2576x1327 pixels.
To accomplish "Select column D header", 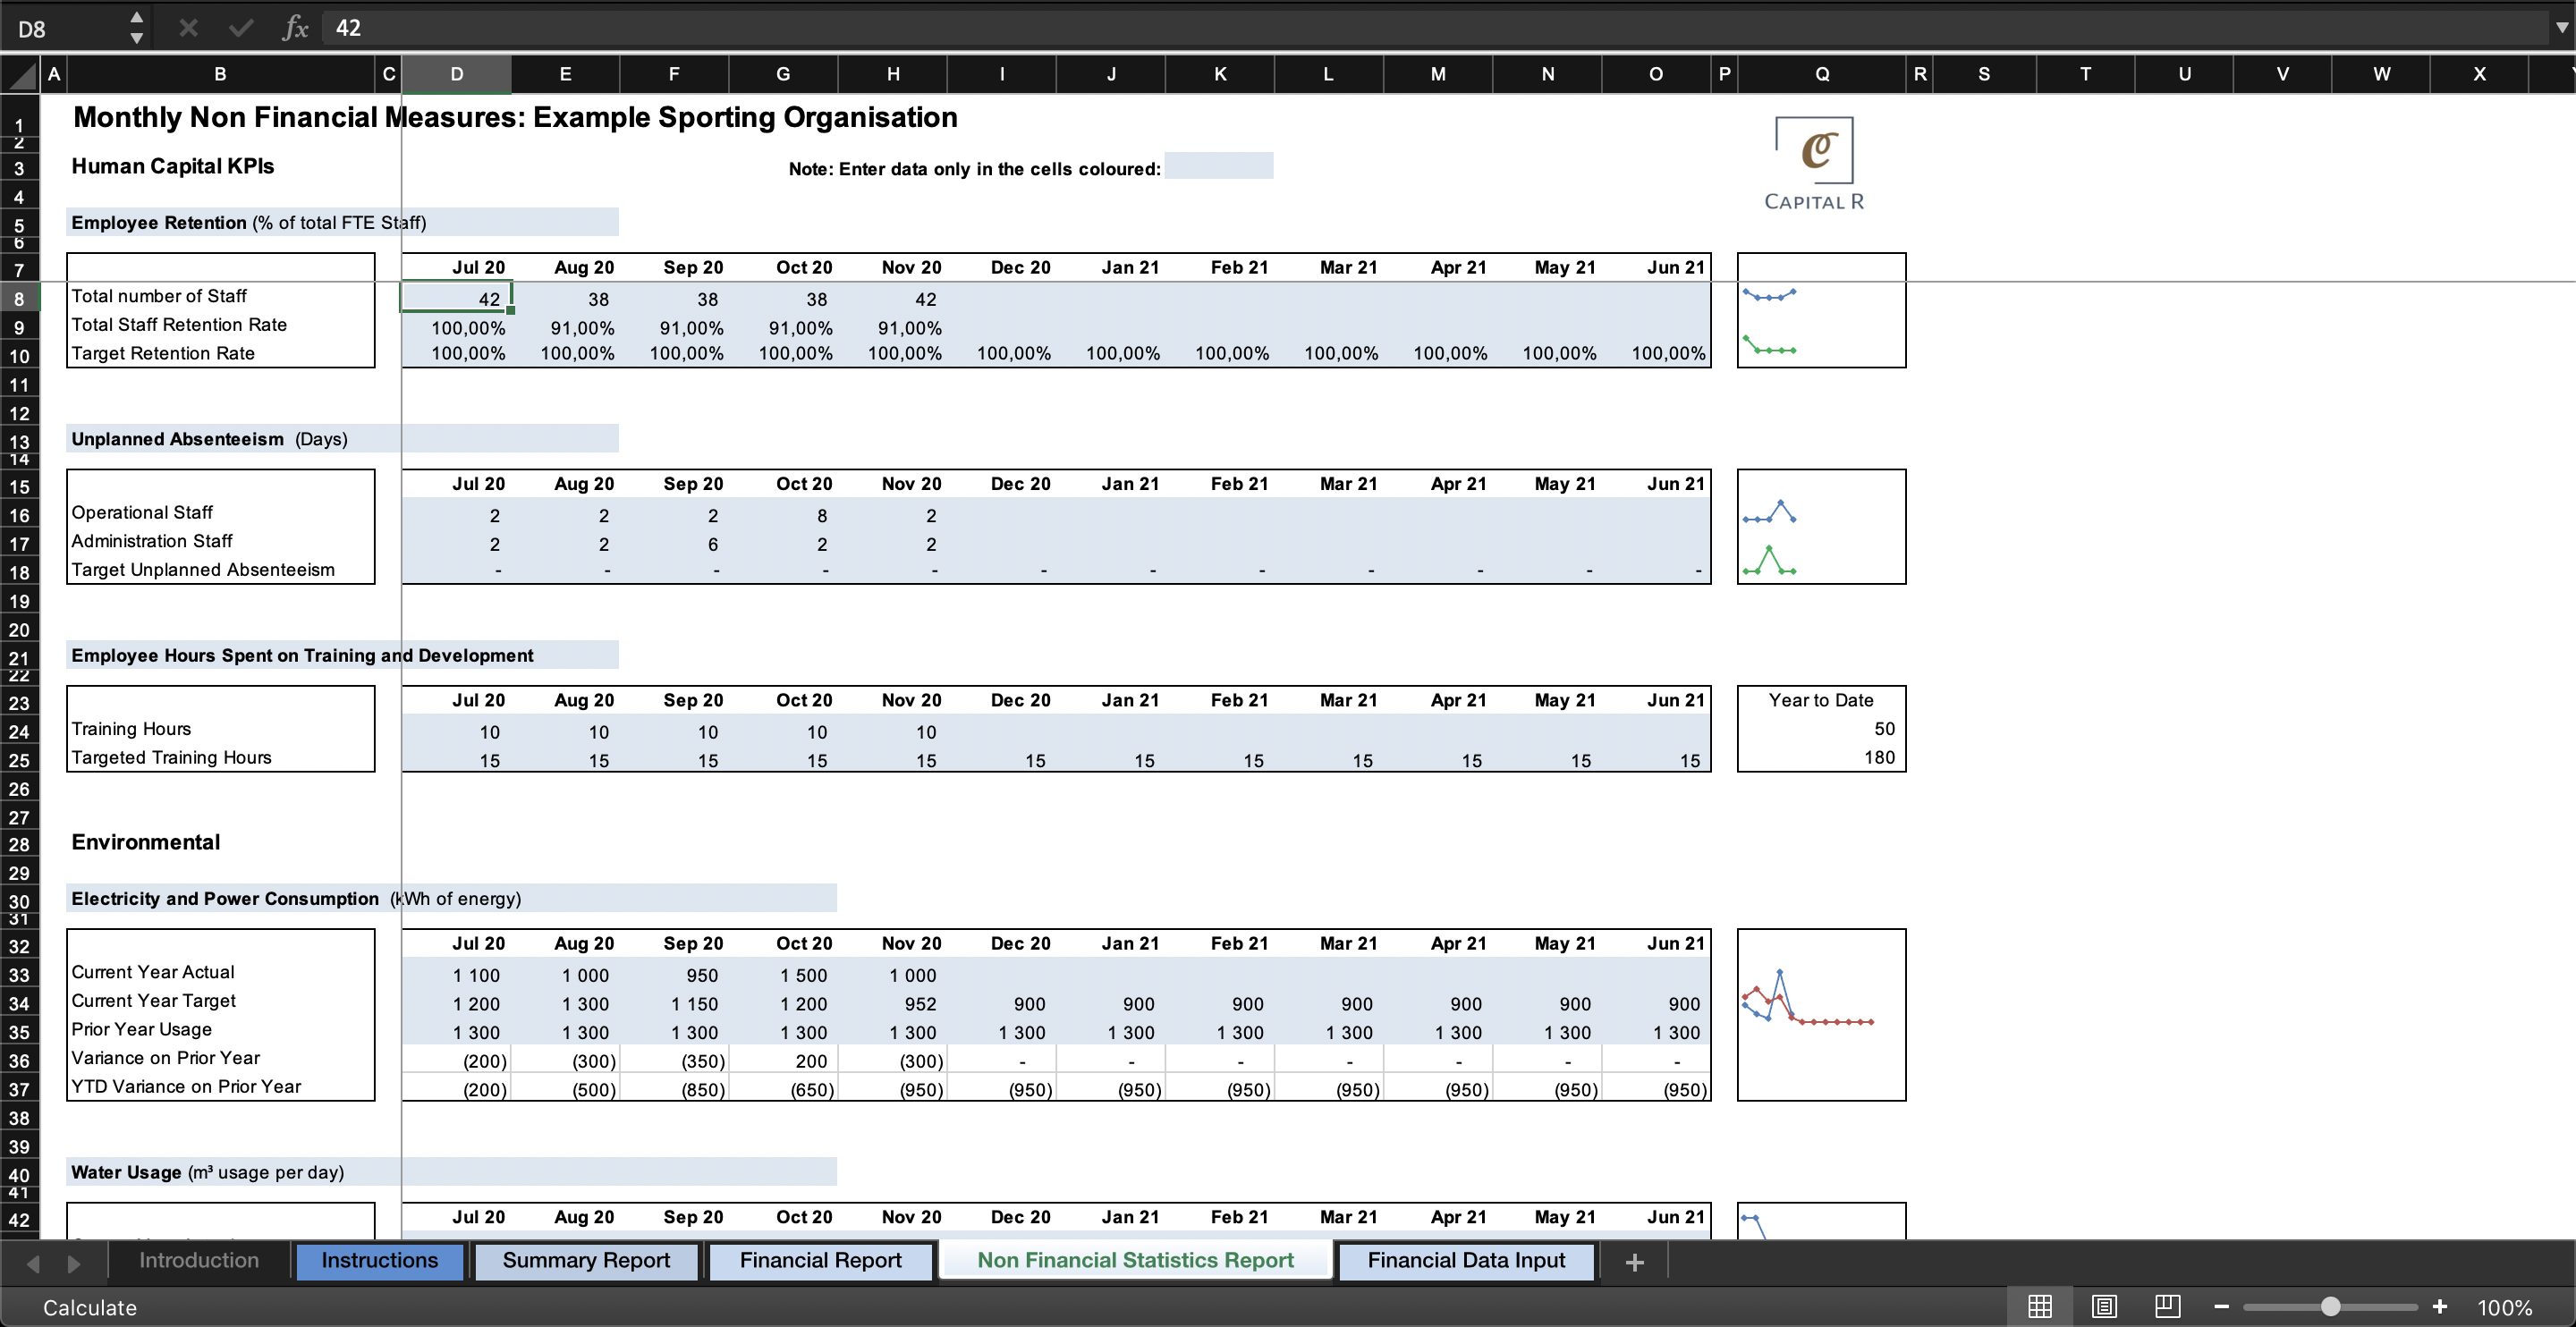I will coord(456,74).
